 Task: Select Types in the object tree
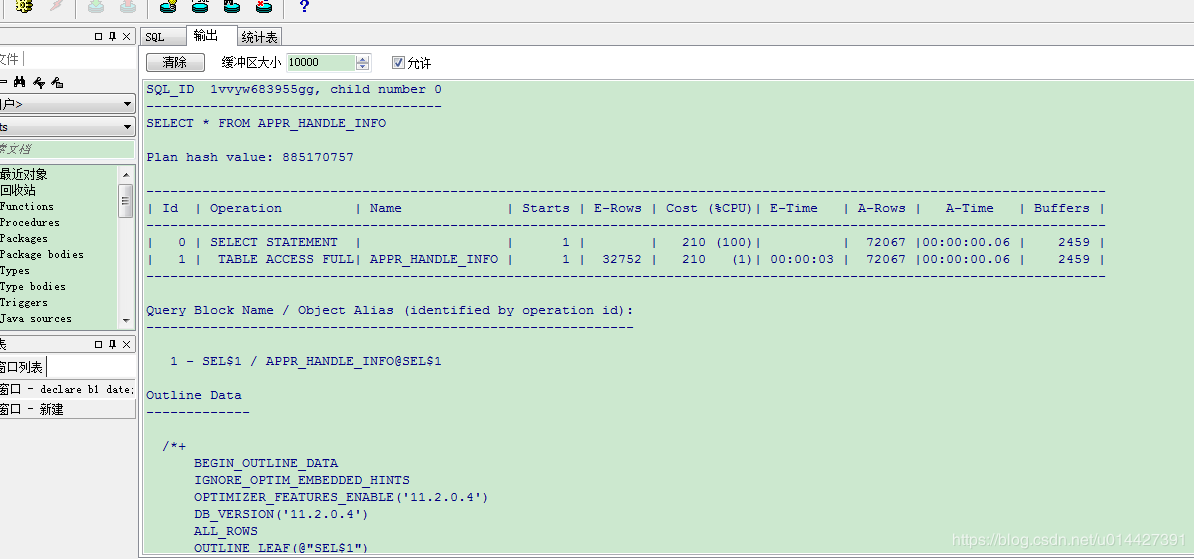[14, 270]
